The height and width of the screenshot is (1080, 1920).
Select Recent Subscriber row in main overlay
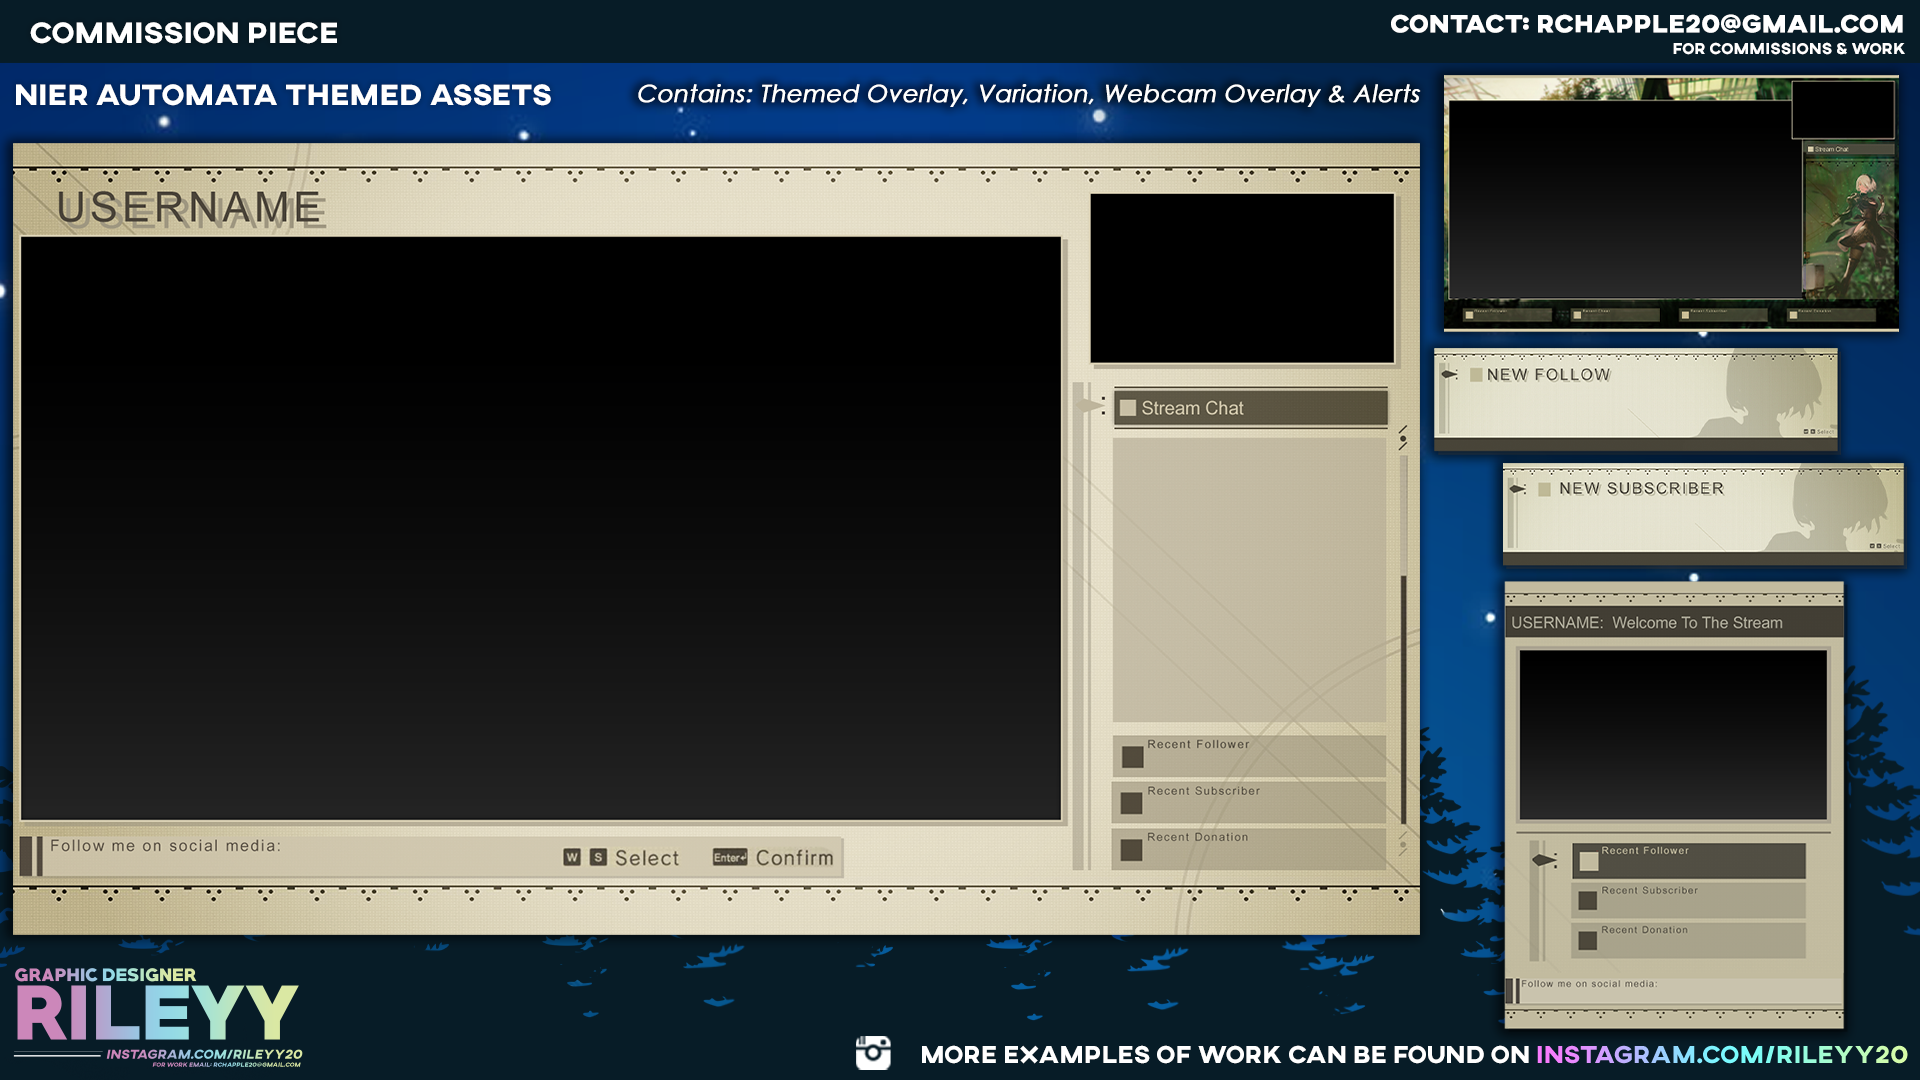tap(1250, 801)
